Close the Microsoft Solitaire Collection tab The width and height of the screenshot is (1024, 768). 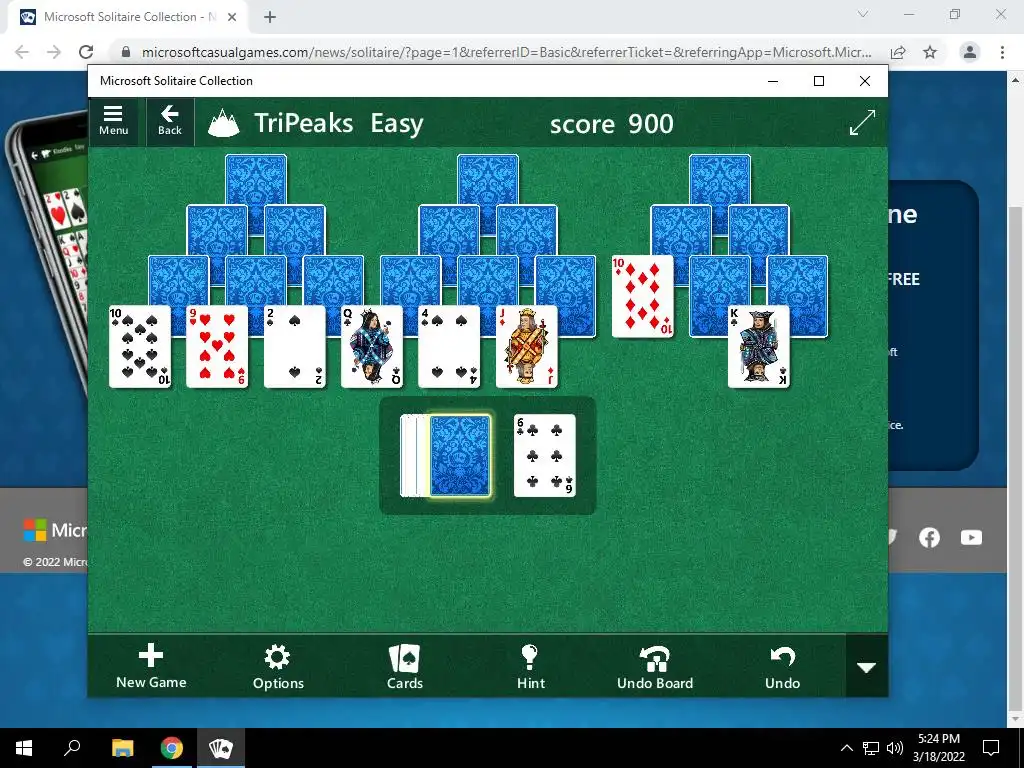pyautogui.click(x=232, y=17)
